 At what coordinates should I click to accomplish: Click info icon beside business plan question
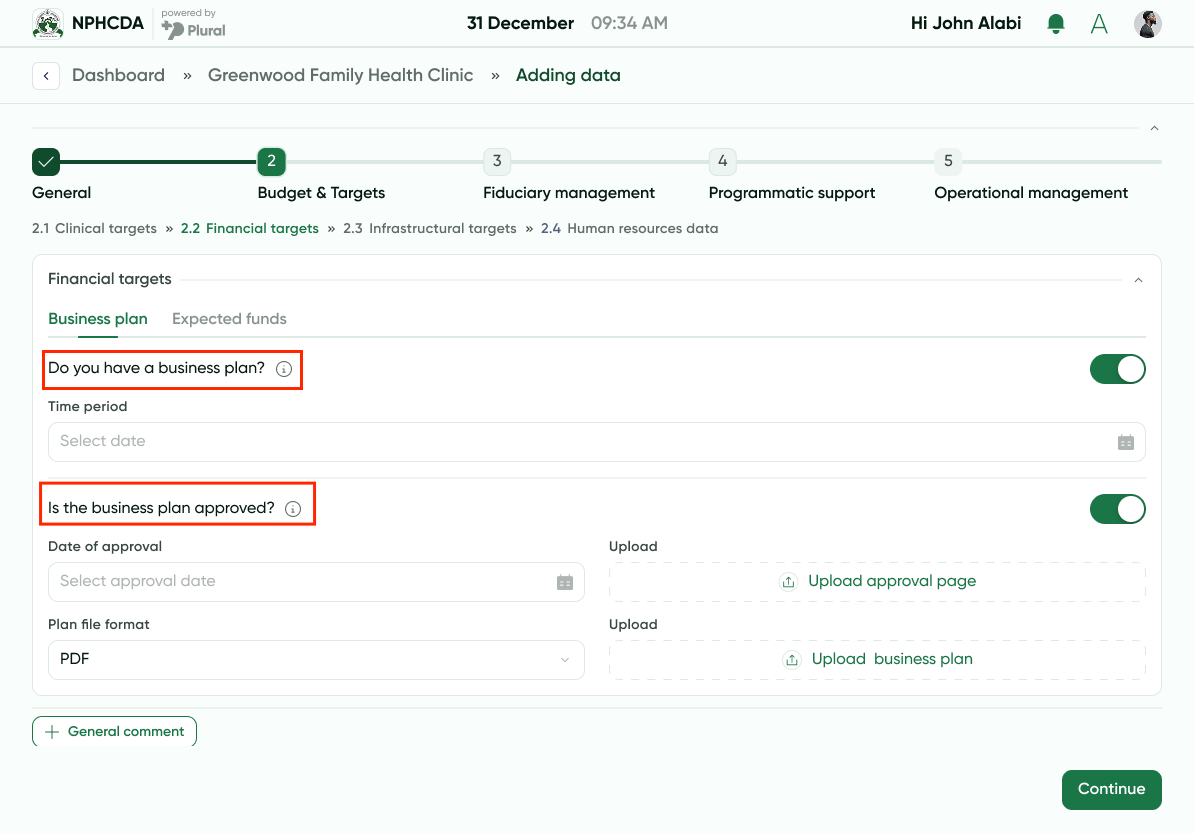pyautogui.click(x=284, y=369)
